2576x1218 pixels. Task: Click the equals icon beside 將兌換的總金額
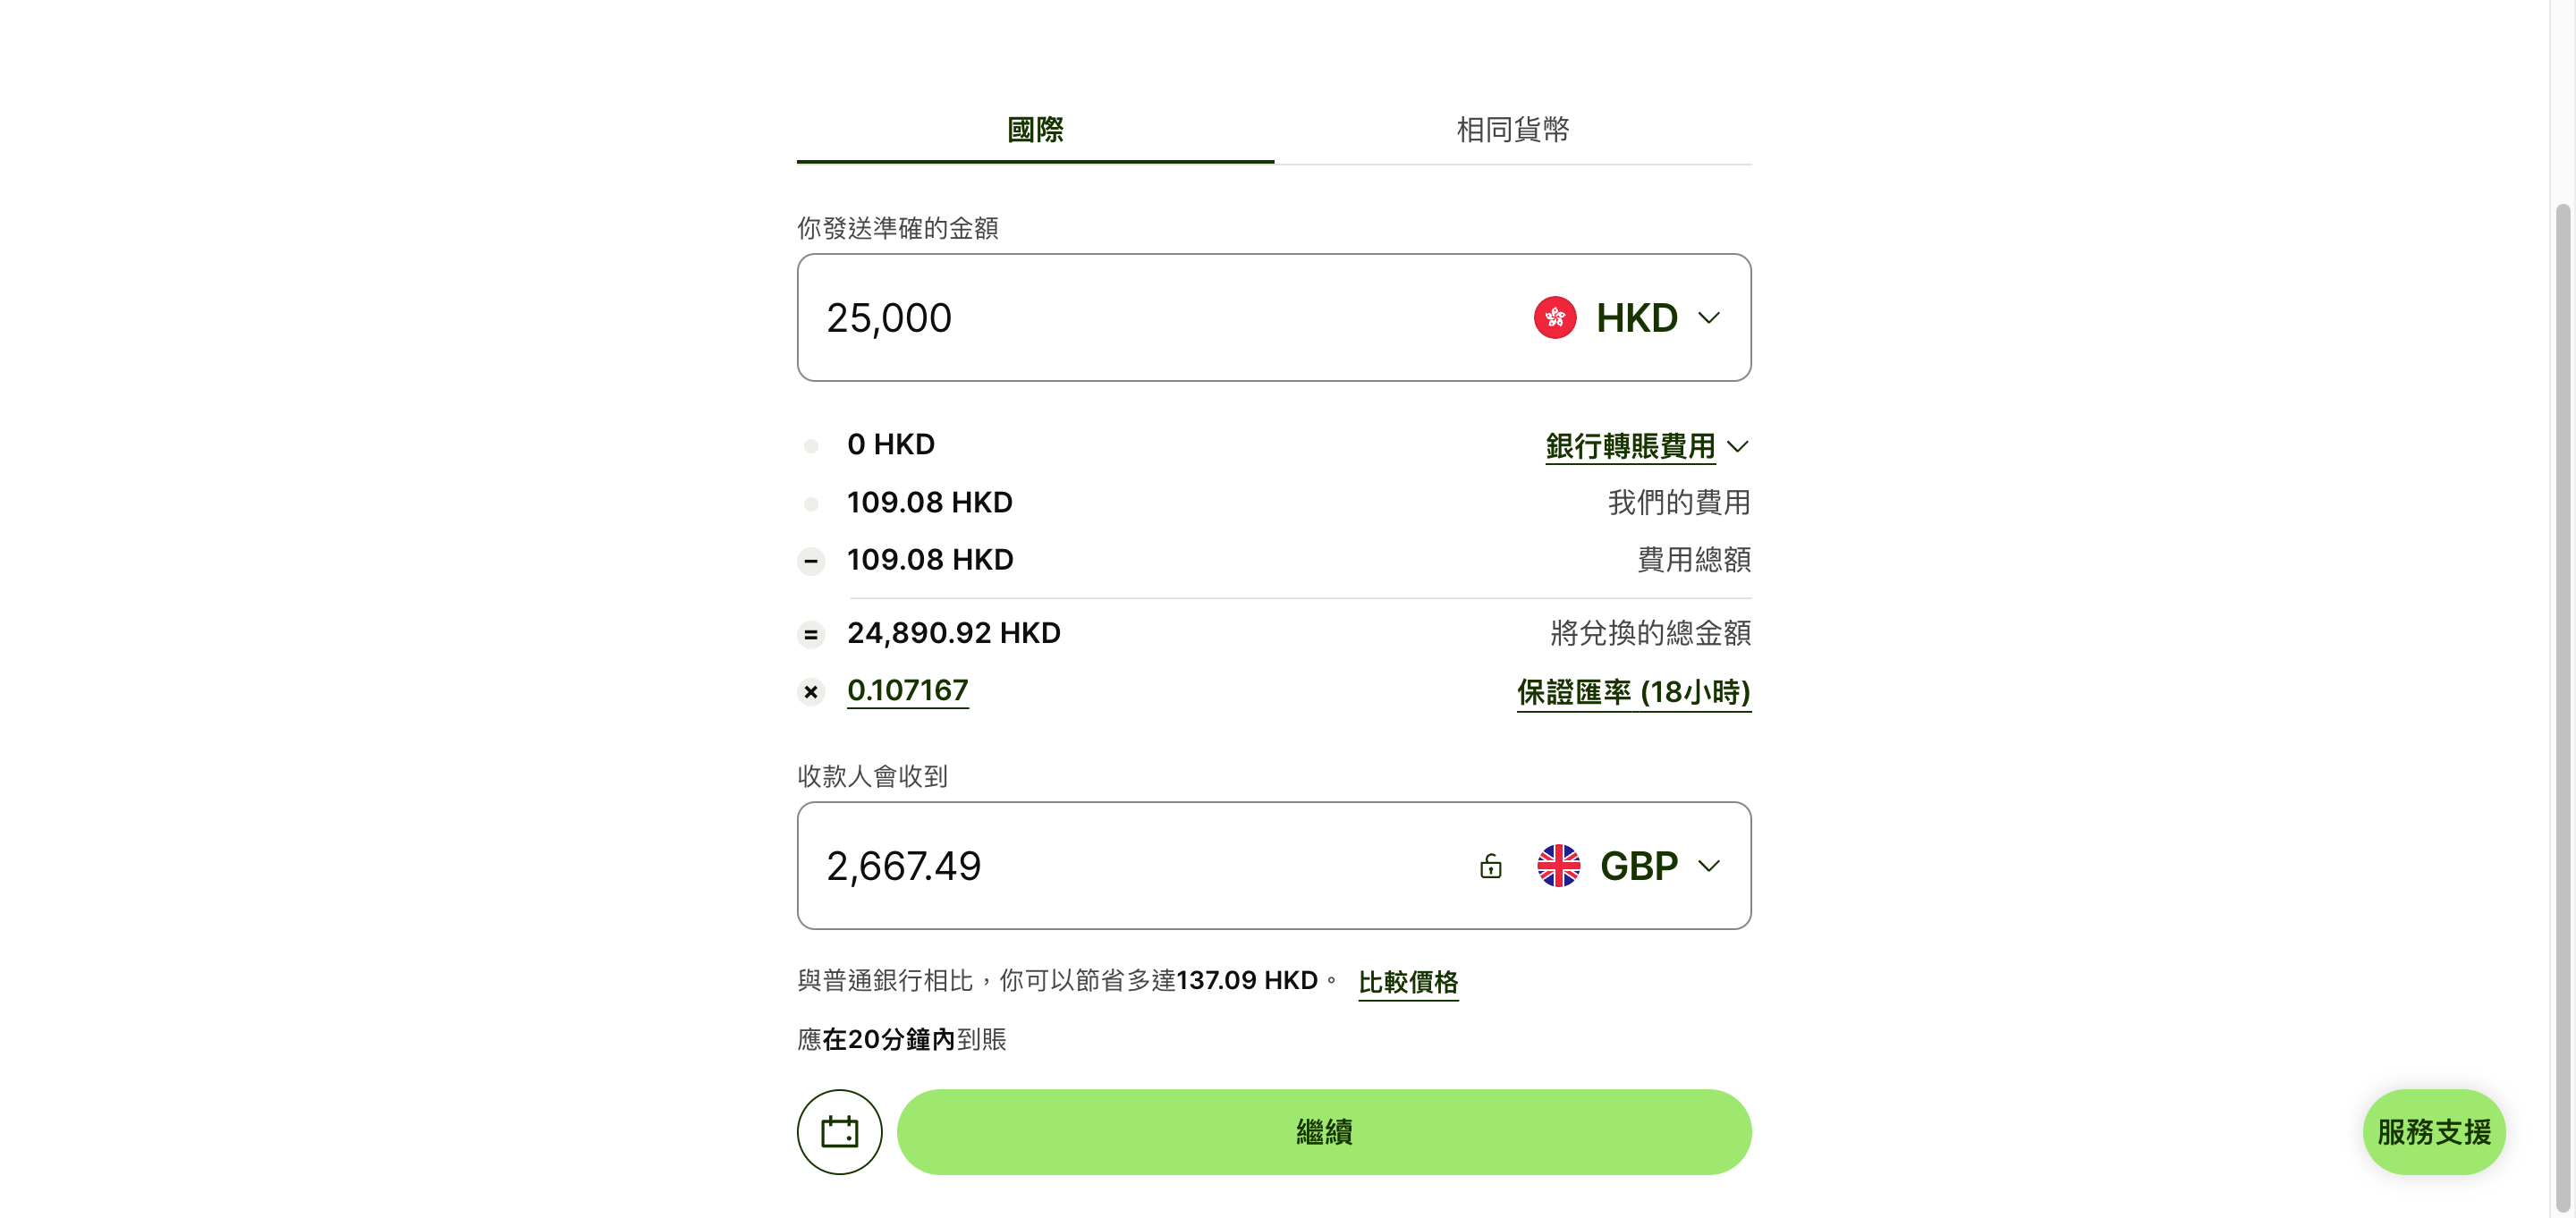tap(811, 634)
